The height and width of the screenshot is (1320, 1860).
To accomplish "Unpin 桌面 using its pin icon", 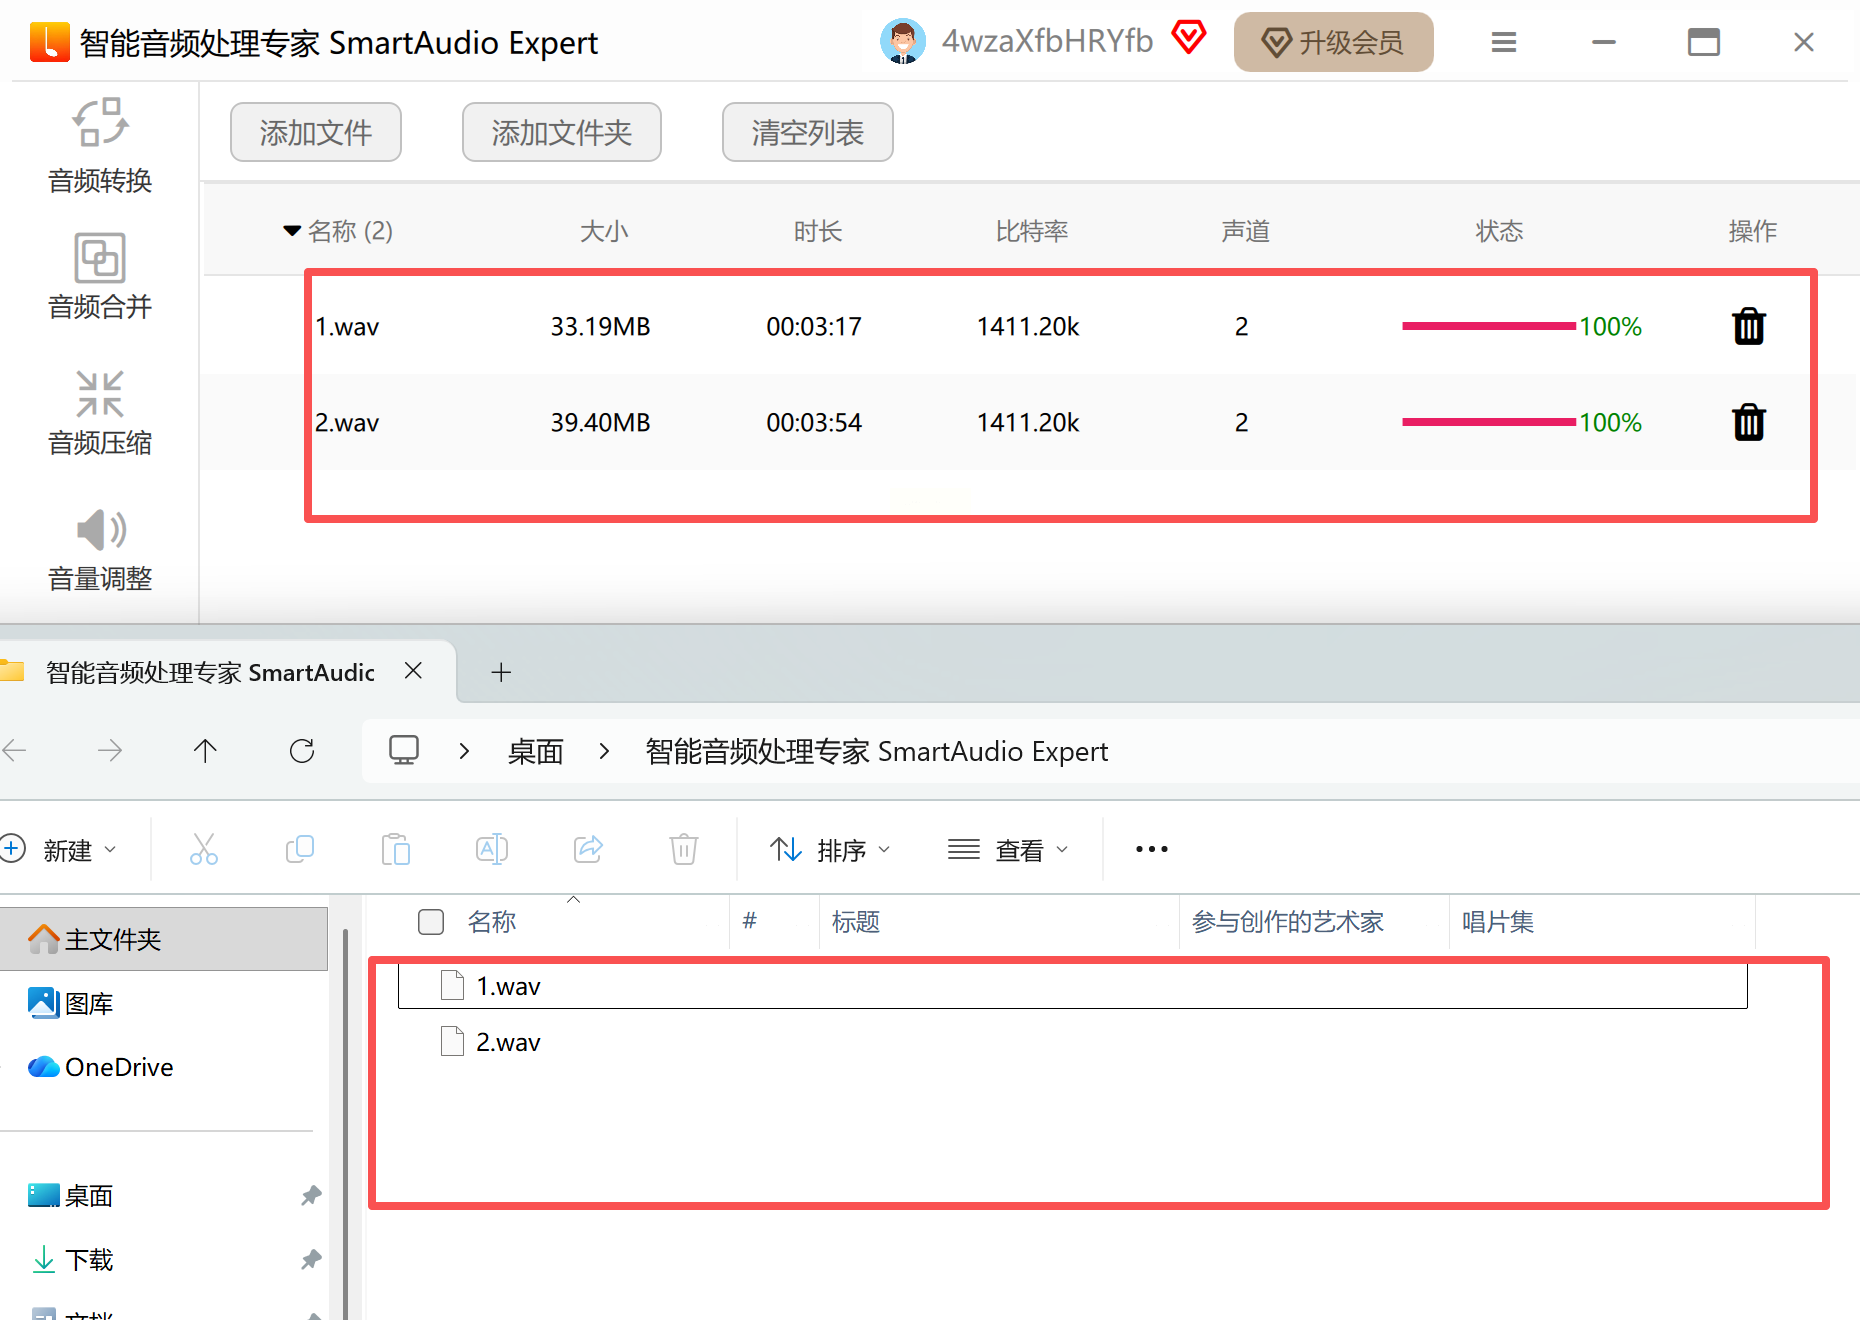I will pyautogui.click(x=311, y=1195).
